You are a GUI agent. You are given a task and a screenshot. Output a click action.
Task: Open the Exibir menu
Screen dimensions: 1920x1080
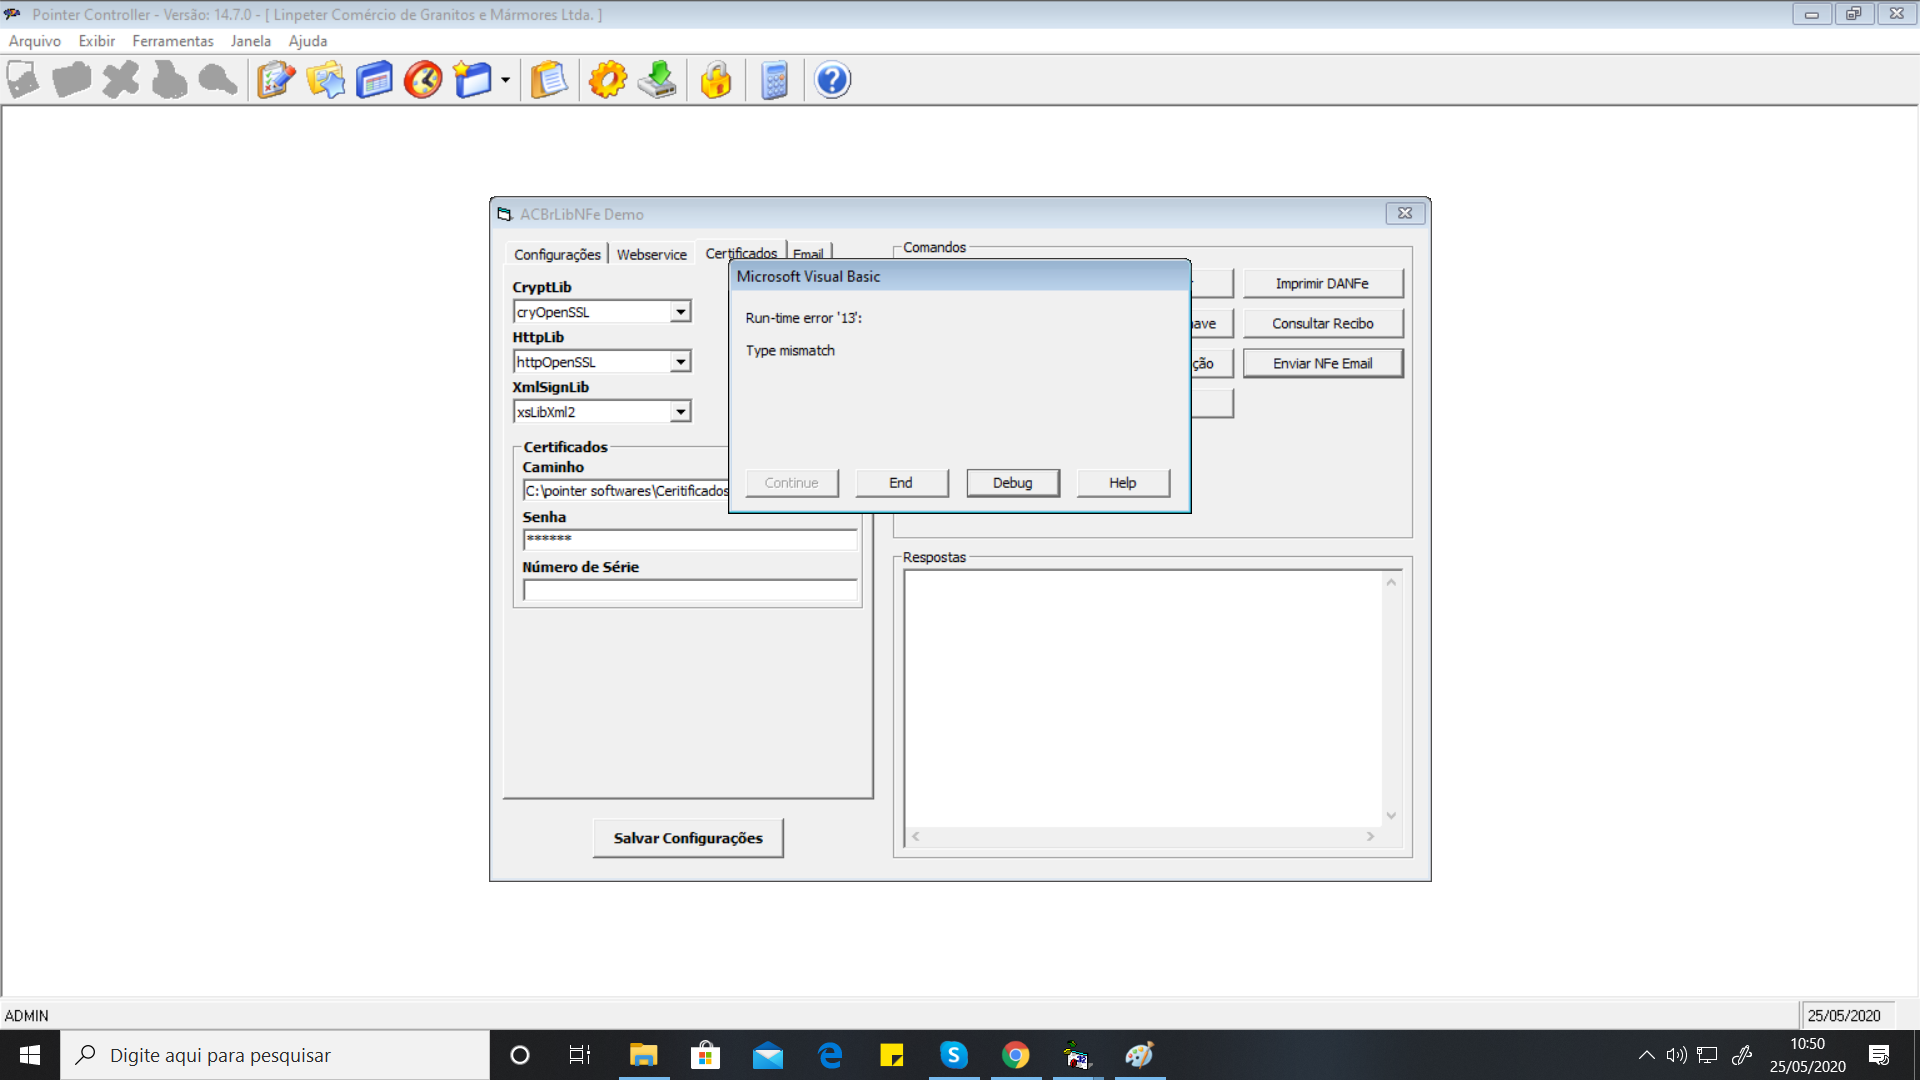pyautogui.click(x=97, y=41)
